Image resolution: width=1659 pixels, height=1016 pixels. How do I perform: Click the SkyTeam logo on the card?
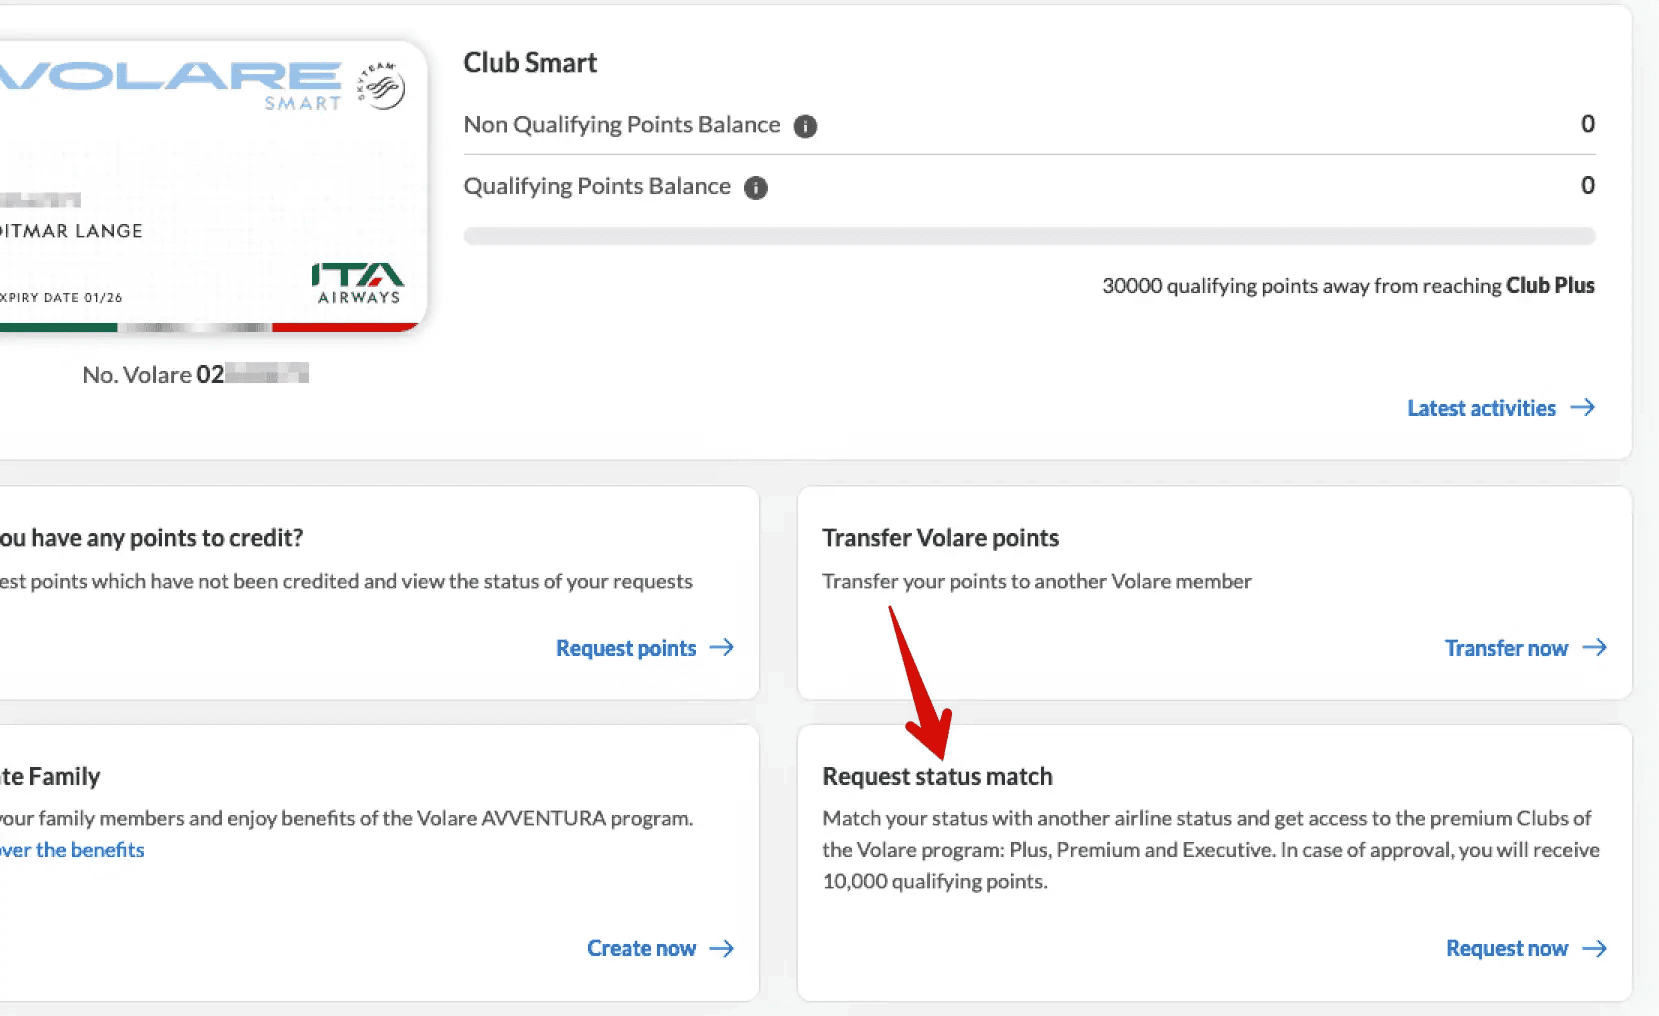click(x=381, y=87)
